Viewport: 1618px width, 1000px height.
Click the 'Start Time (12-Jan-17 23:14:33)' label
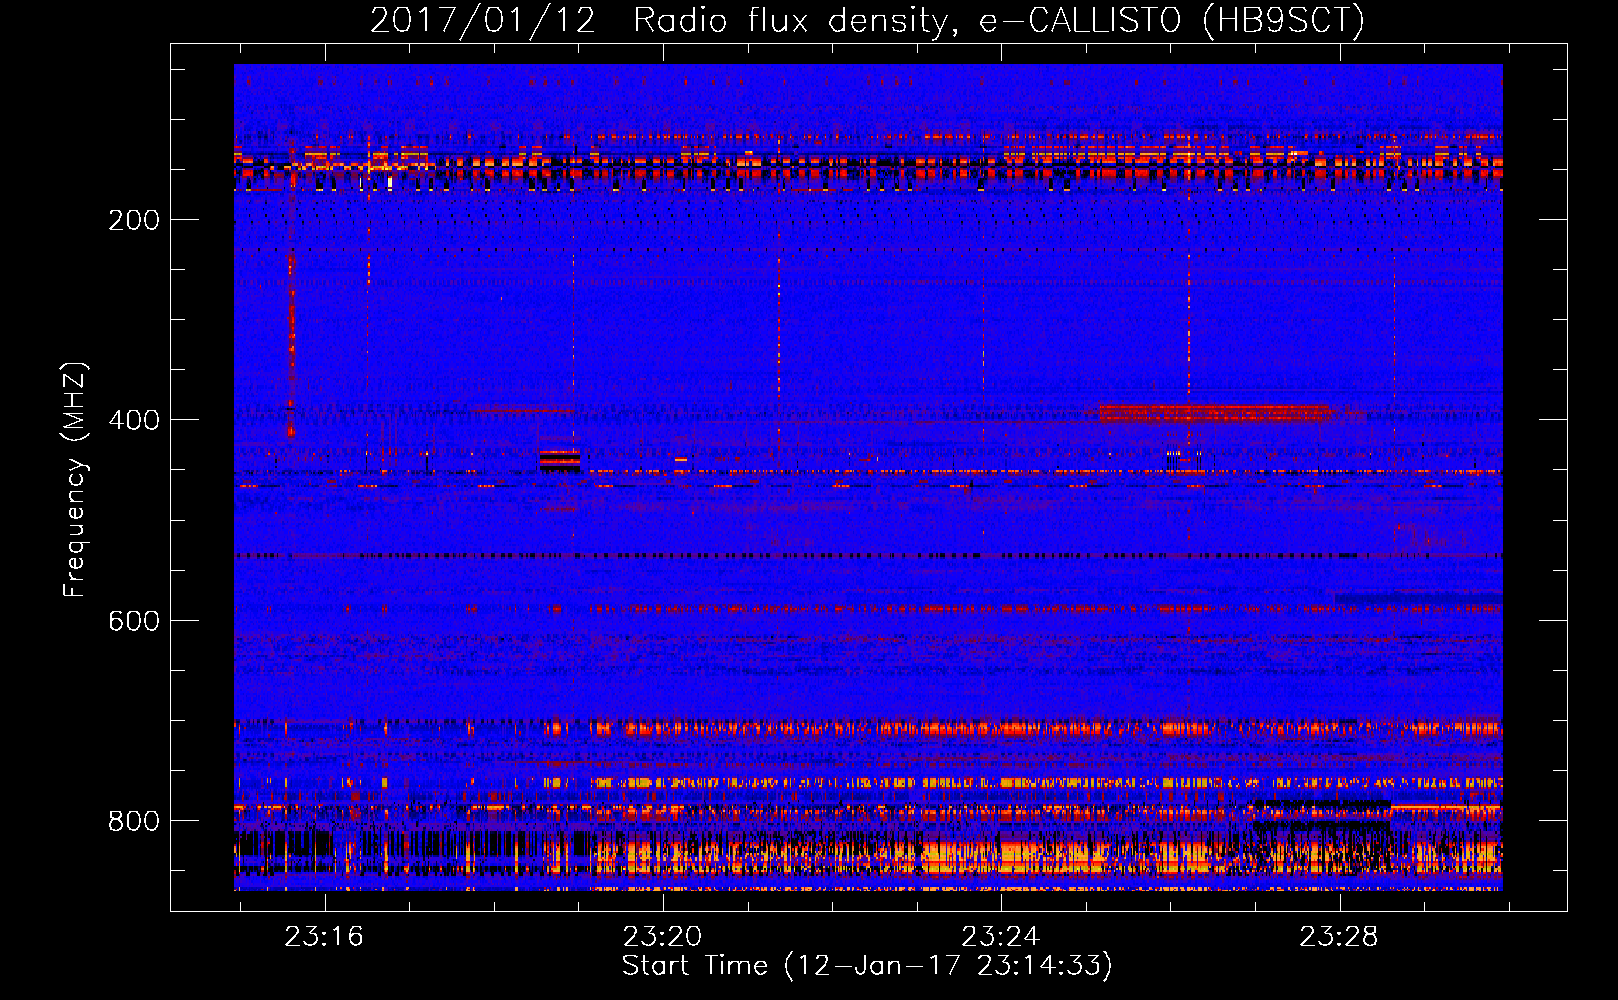867,966
